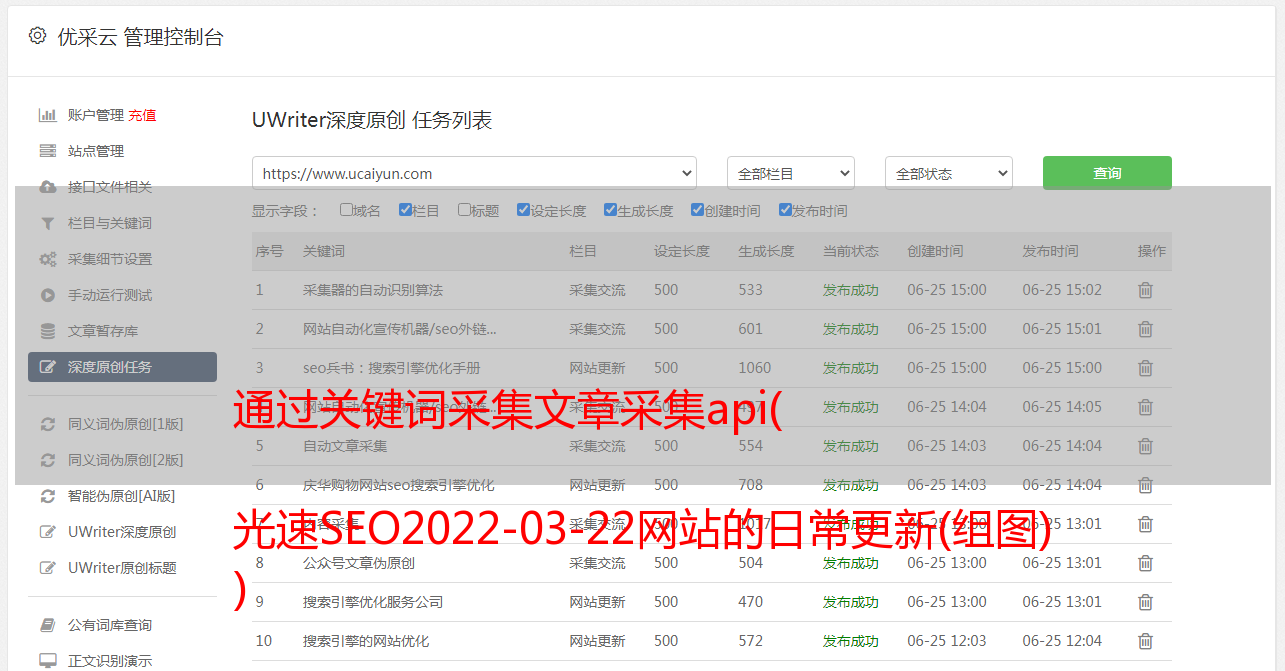Disable the 发布时间 field checkbox

(784, 210)
